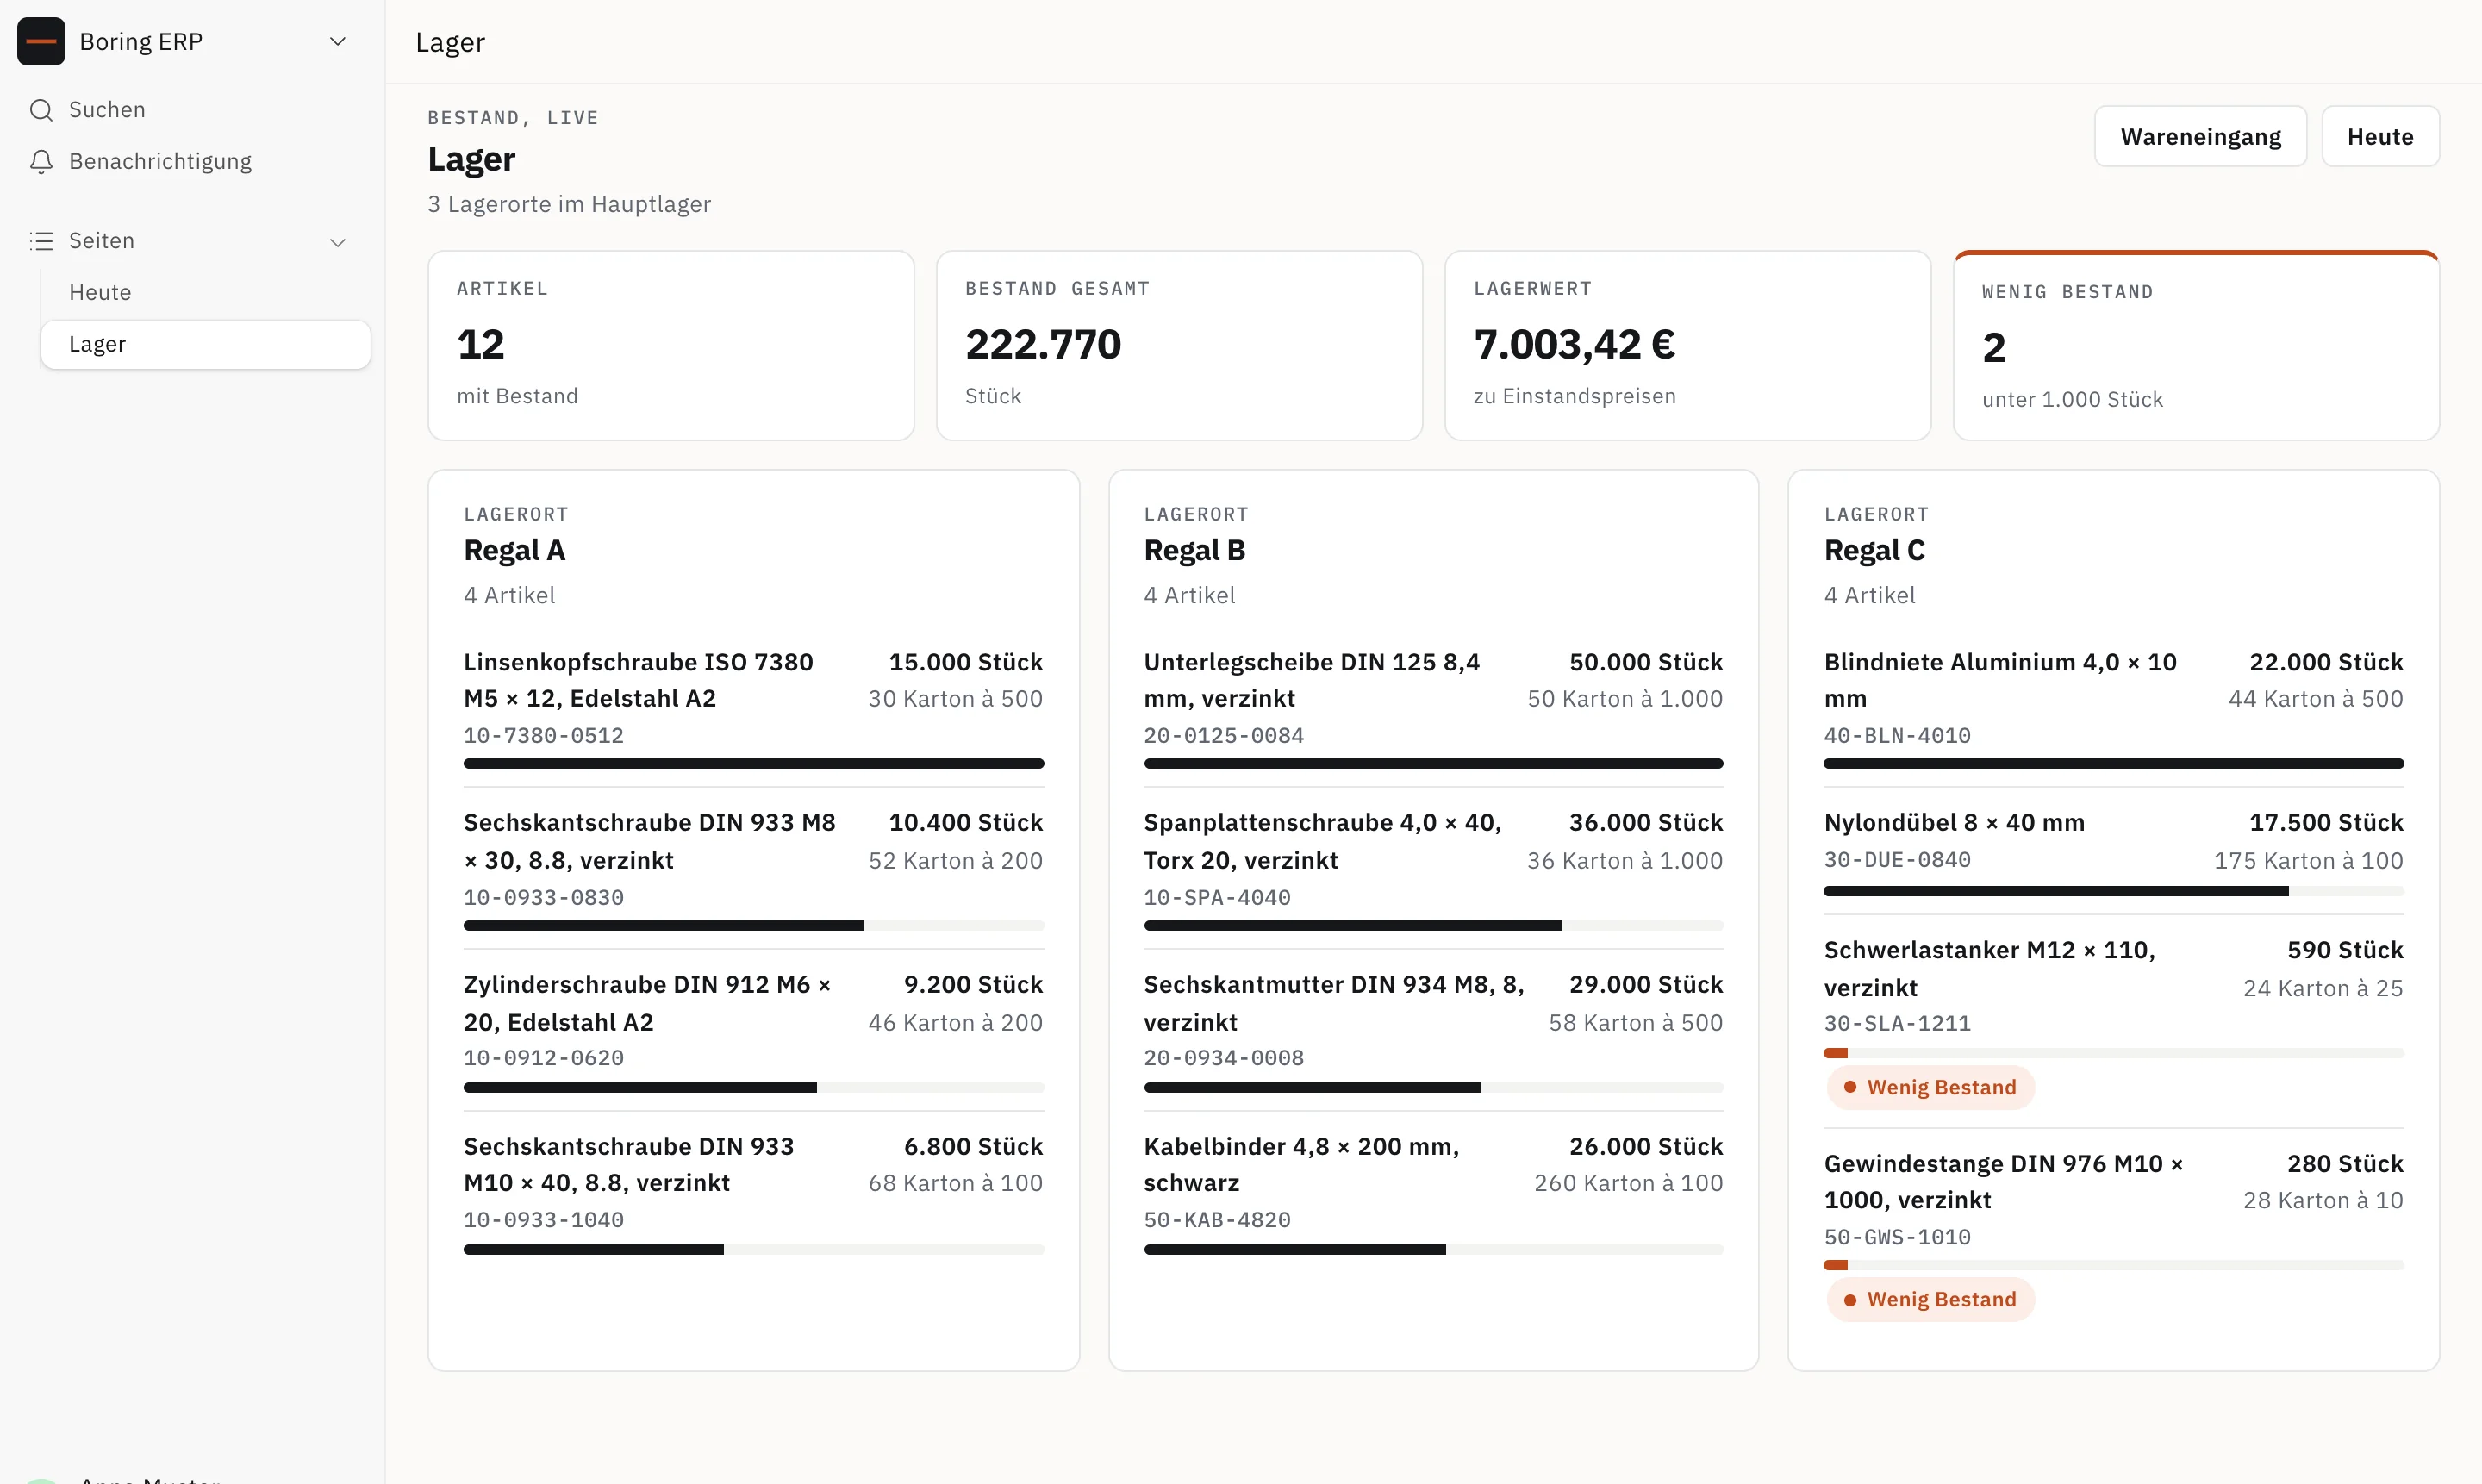Click Sechskantmutter DIN 934 M8 item name

pos(1333,1003)
